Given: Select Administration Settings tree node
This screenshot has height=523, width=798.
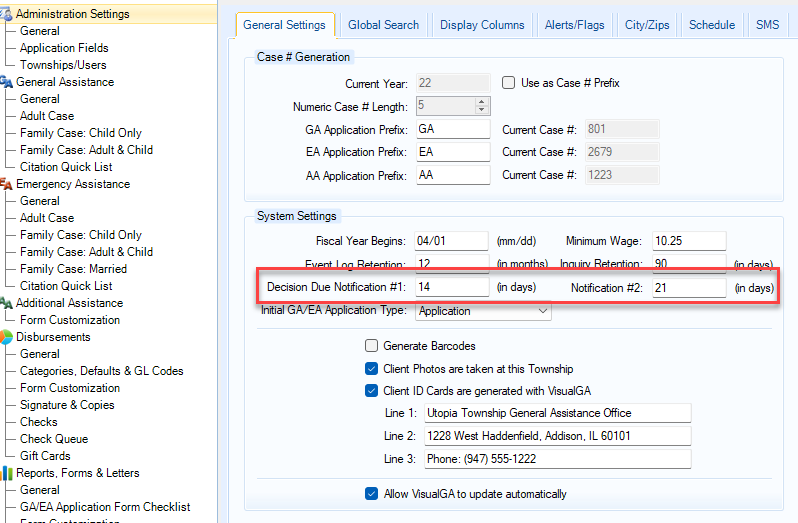Looking at the screenshot, I should point(73,14).
